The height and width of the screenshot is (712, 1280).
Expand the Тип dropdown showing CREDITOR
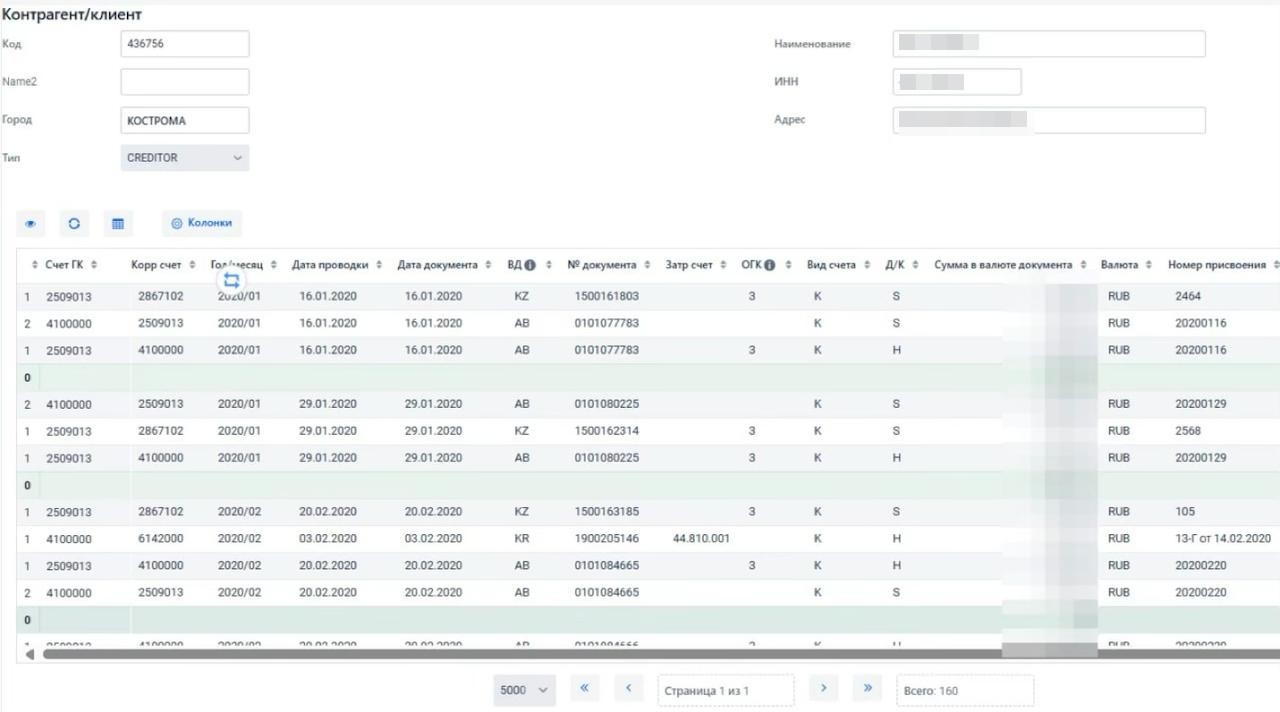coord(185,158)
